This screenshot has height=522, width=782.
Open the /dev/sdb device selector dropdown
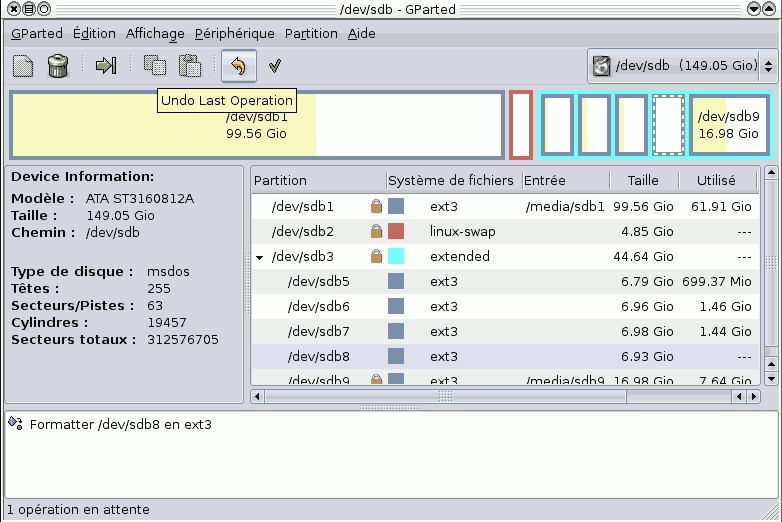682,67
